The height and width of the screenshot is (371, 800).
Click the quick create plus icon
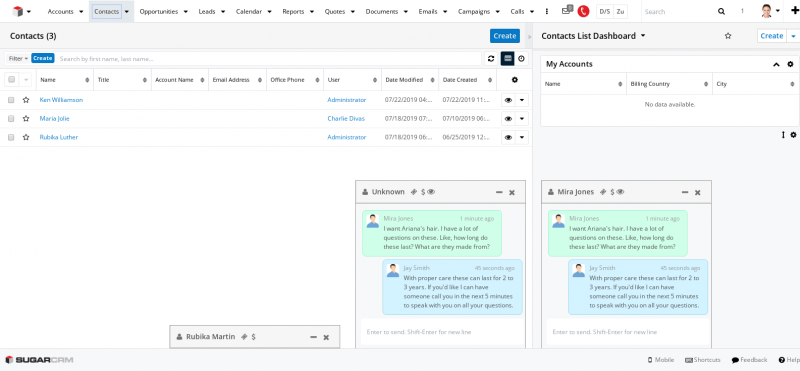(794, 11)
